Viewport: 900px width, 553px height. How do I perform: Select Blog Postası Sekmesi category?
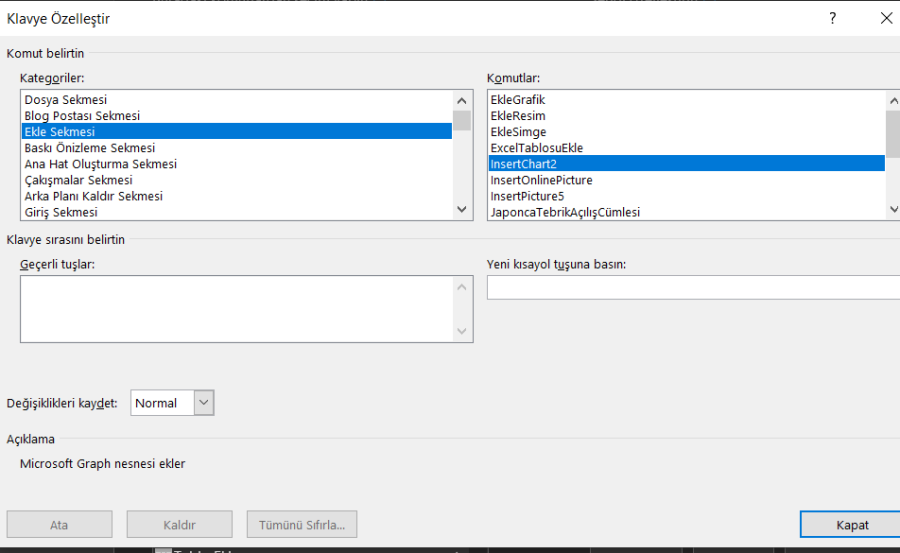(x=82, y=116)
